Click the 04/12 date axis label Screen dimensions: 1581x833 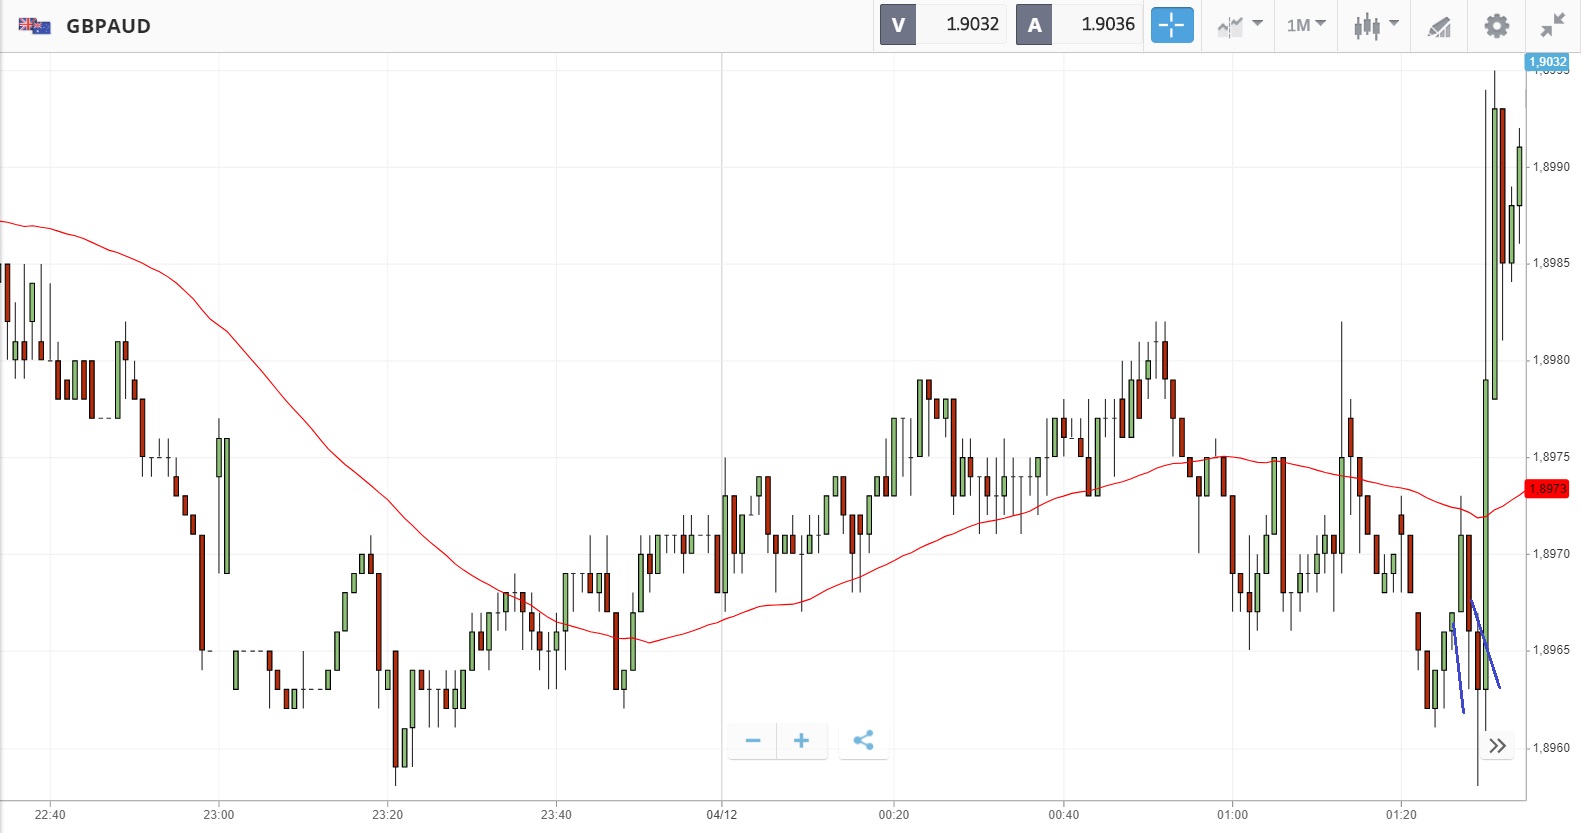[722, 815]
